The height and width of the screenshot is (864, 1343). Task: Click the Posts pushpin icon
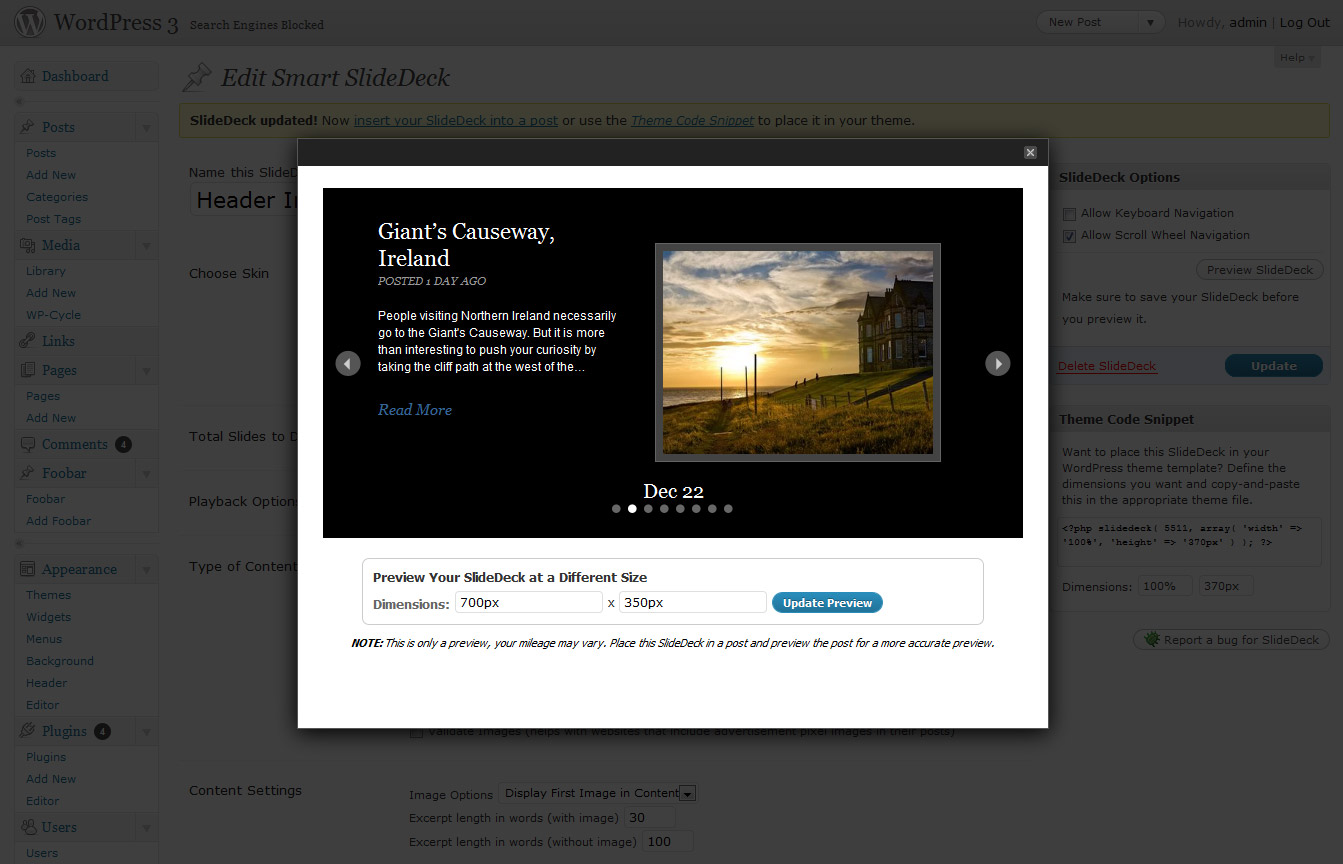pos(27,127)
